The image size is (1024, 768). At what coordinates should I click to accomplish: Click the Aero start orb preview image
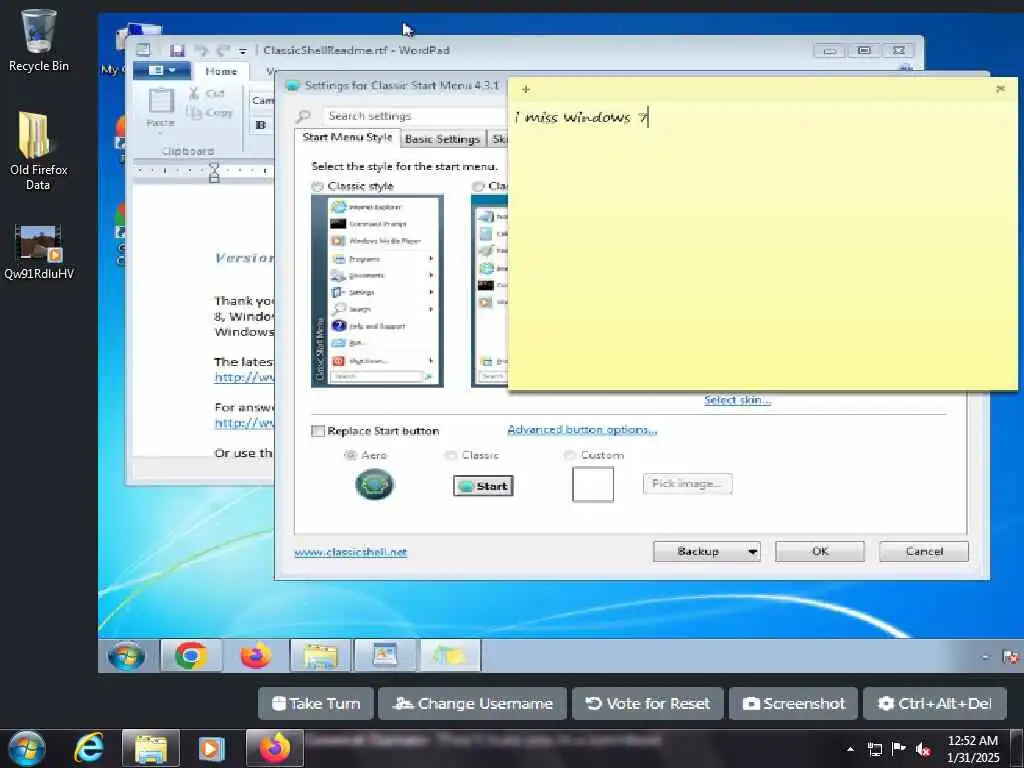(374, 485)
